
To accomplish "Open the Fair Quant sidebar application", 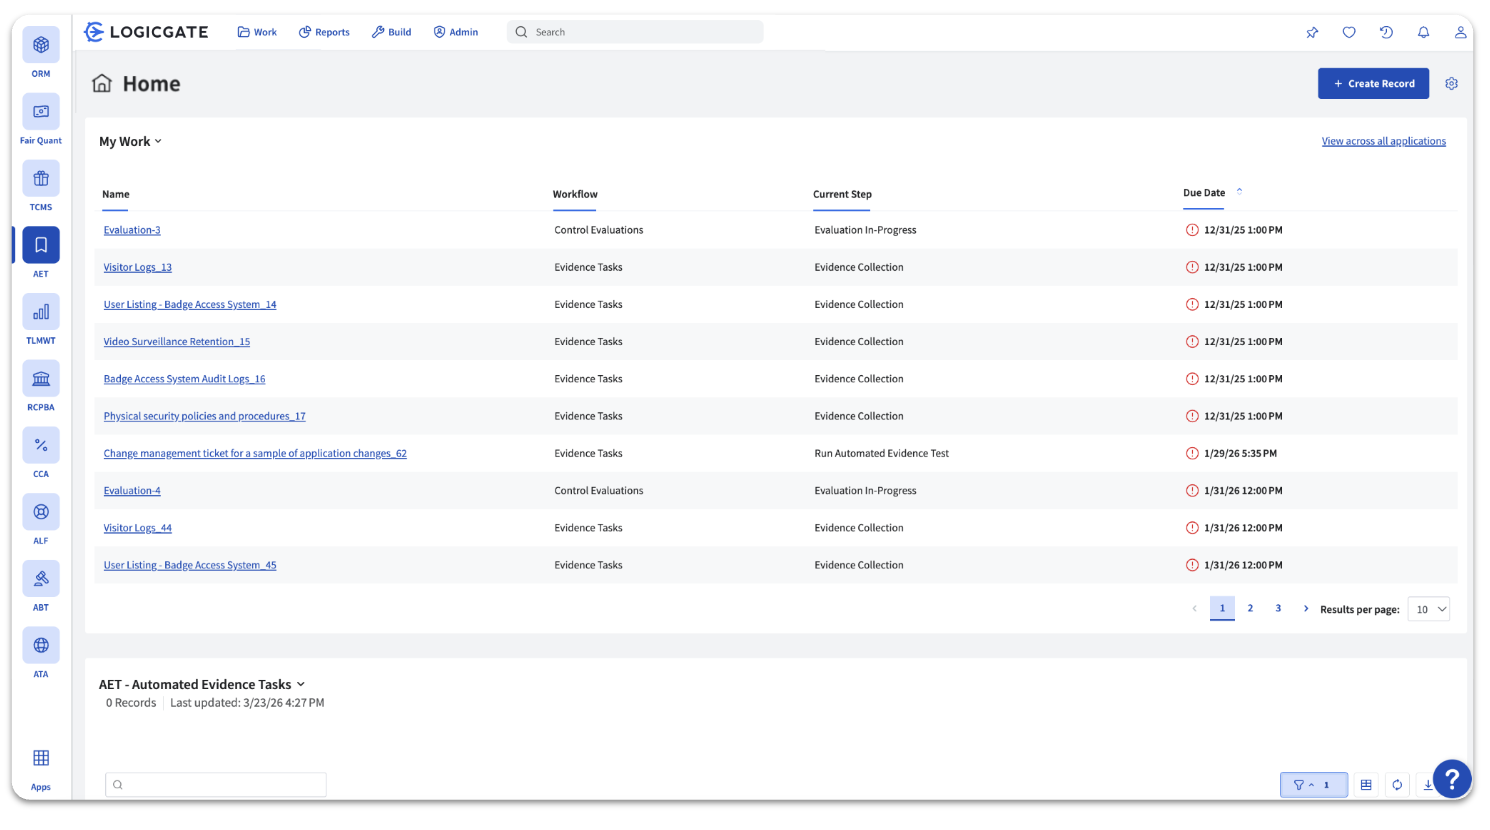I will [x=41, y=112].
